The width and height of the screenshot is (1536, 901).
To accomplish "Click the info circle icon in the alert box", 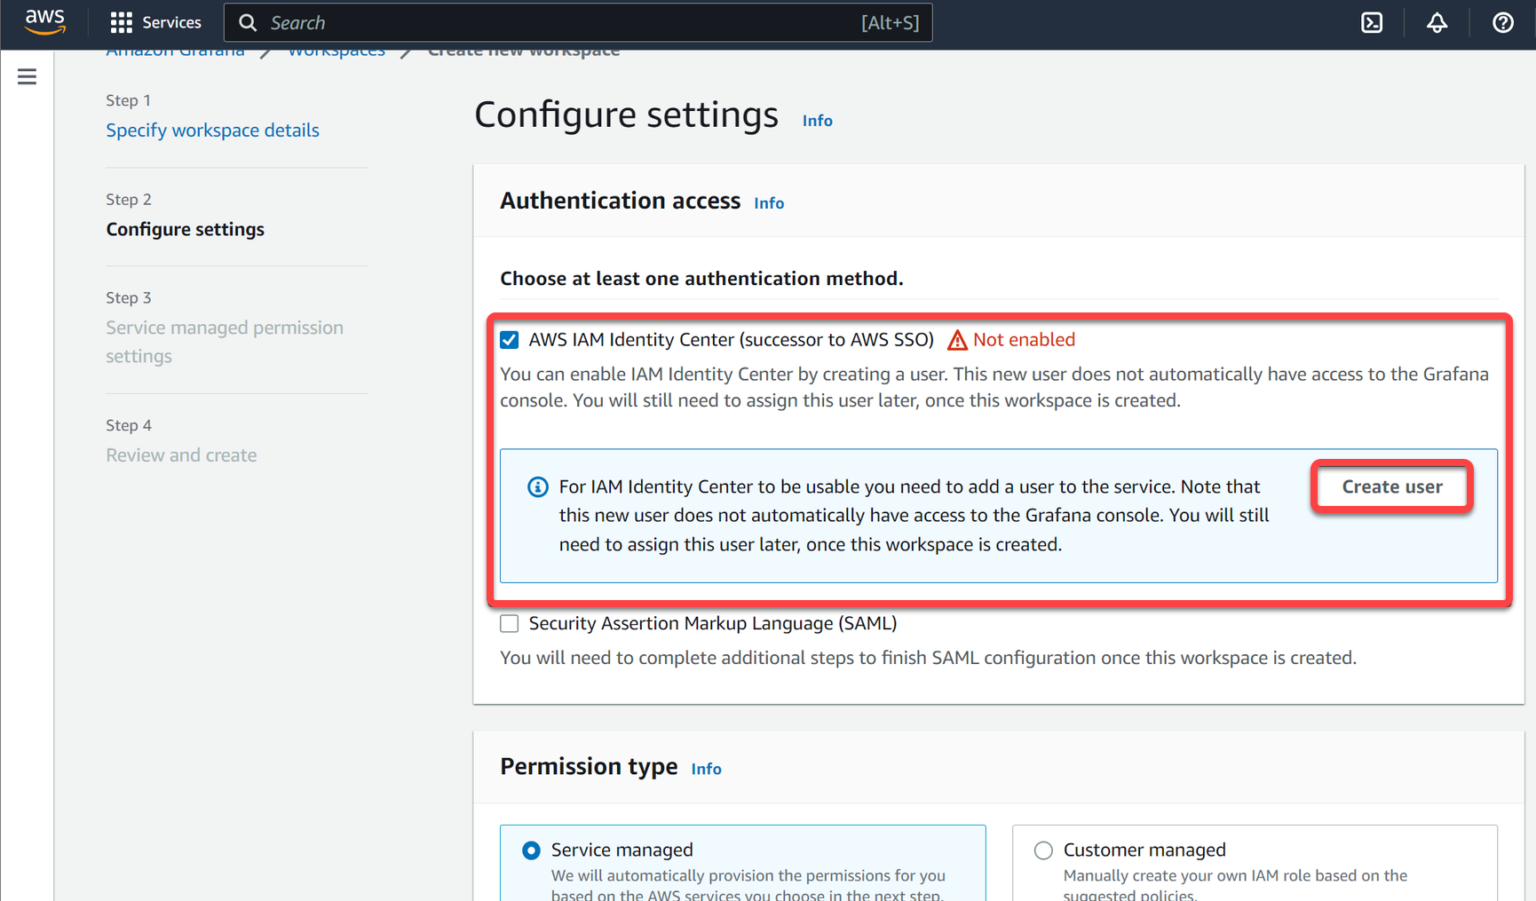I will coord(538,487).
